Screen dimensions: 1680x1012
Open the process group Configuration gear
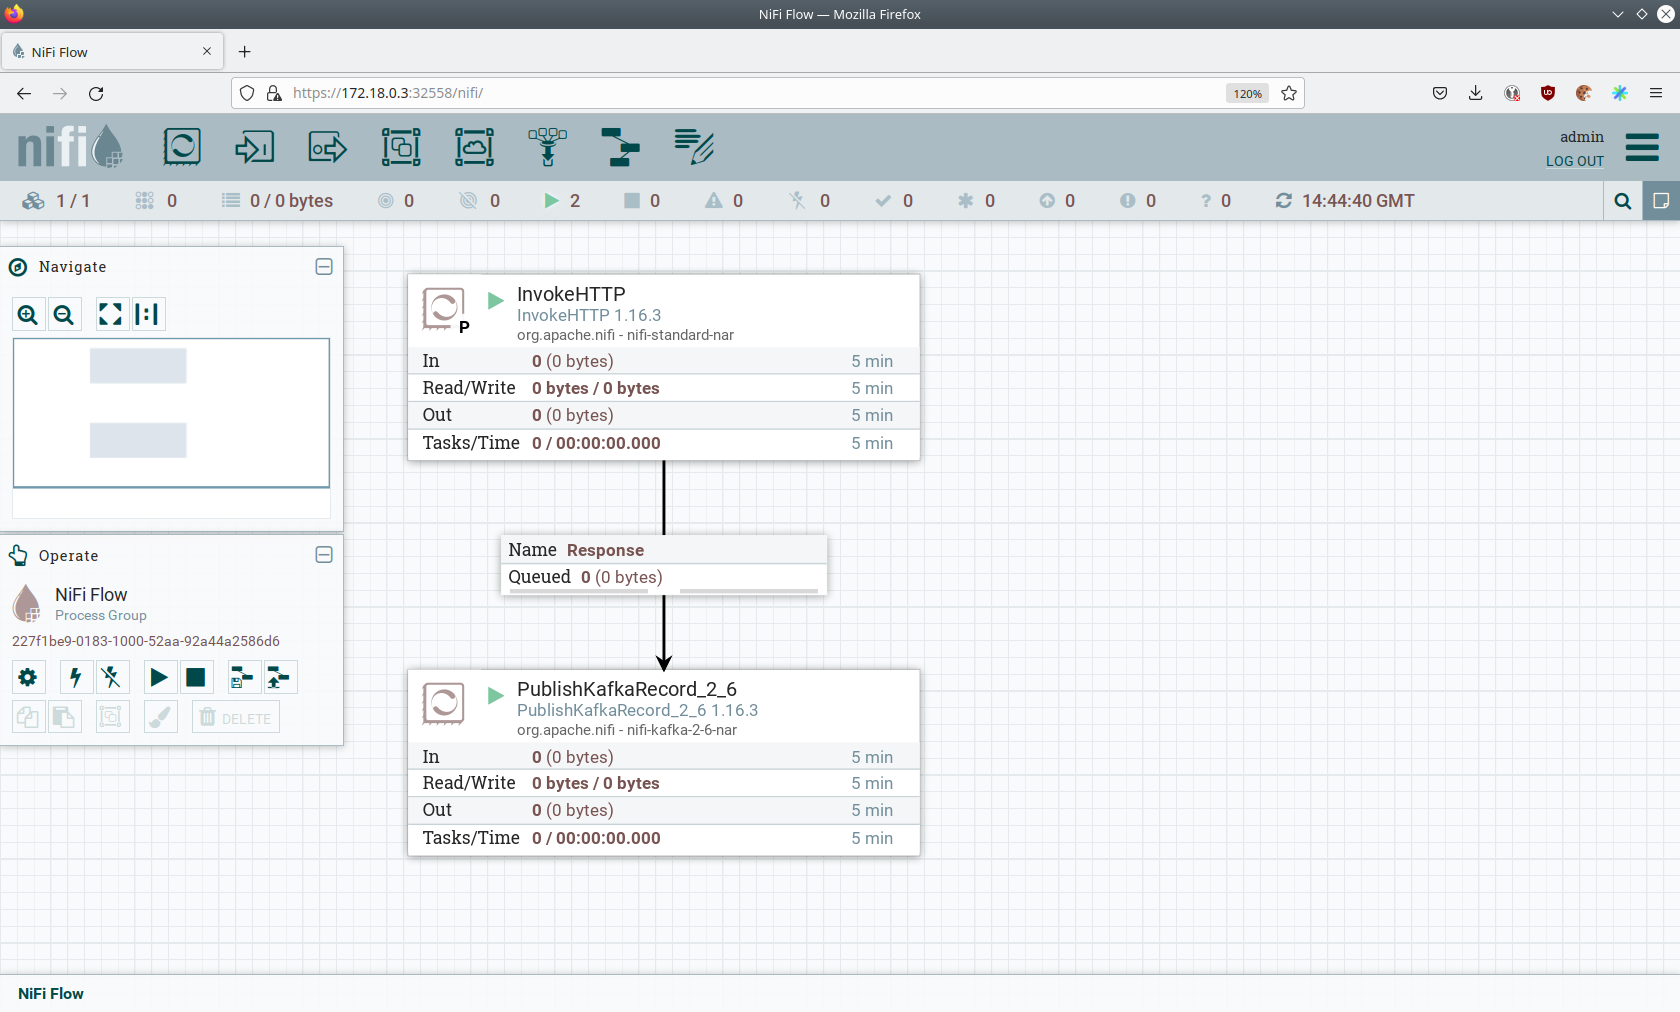pyautogui.click(x=28, y=678)
